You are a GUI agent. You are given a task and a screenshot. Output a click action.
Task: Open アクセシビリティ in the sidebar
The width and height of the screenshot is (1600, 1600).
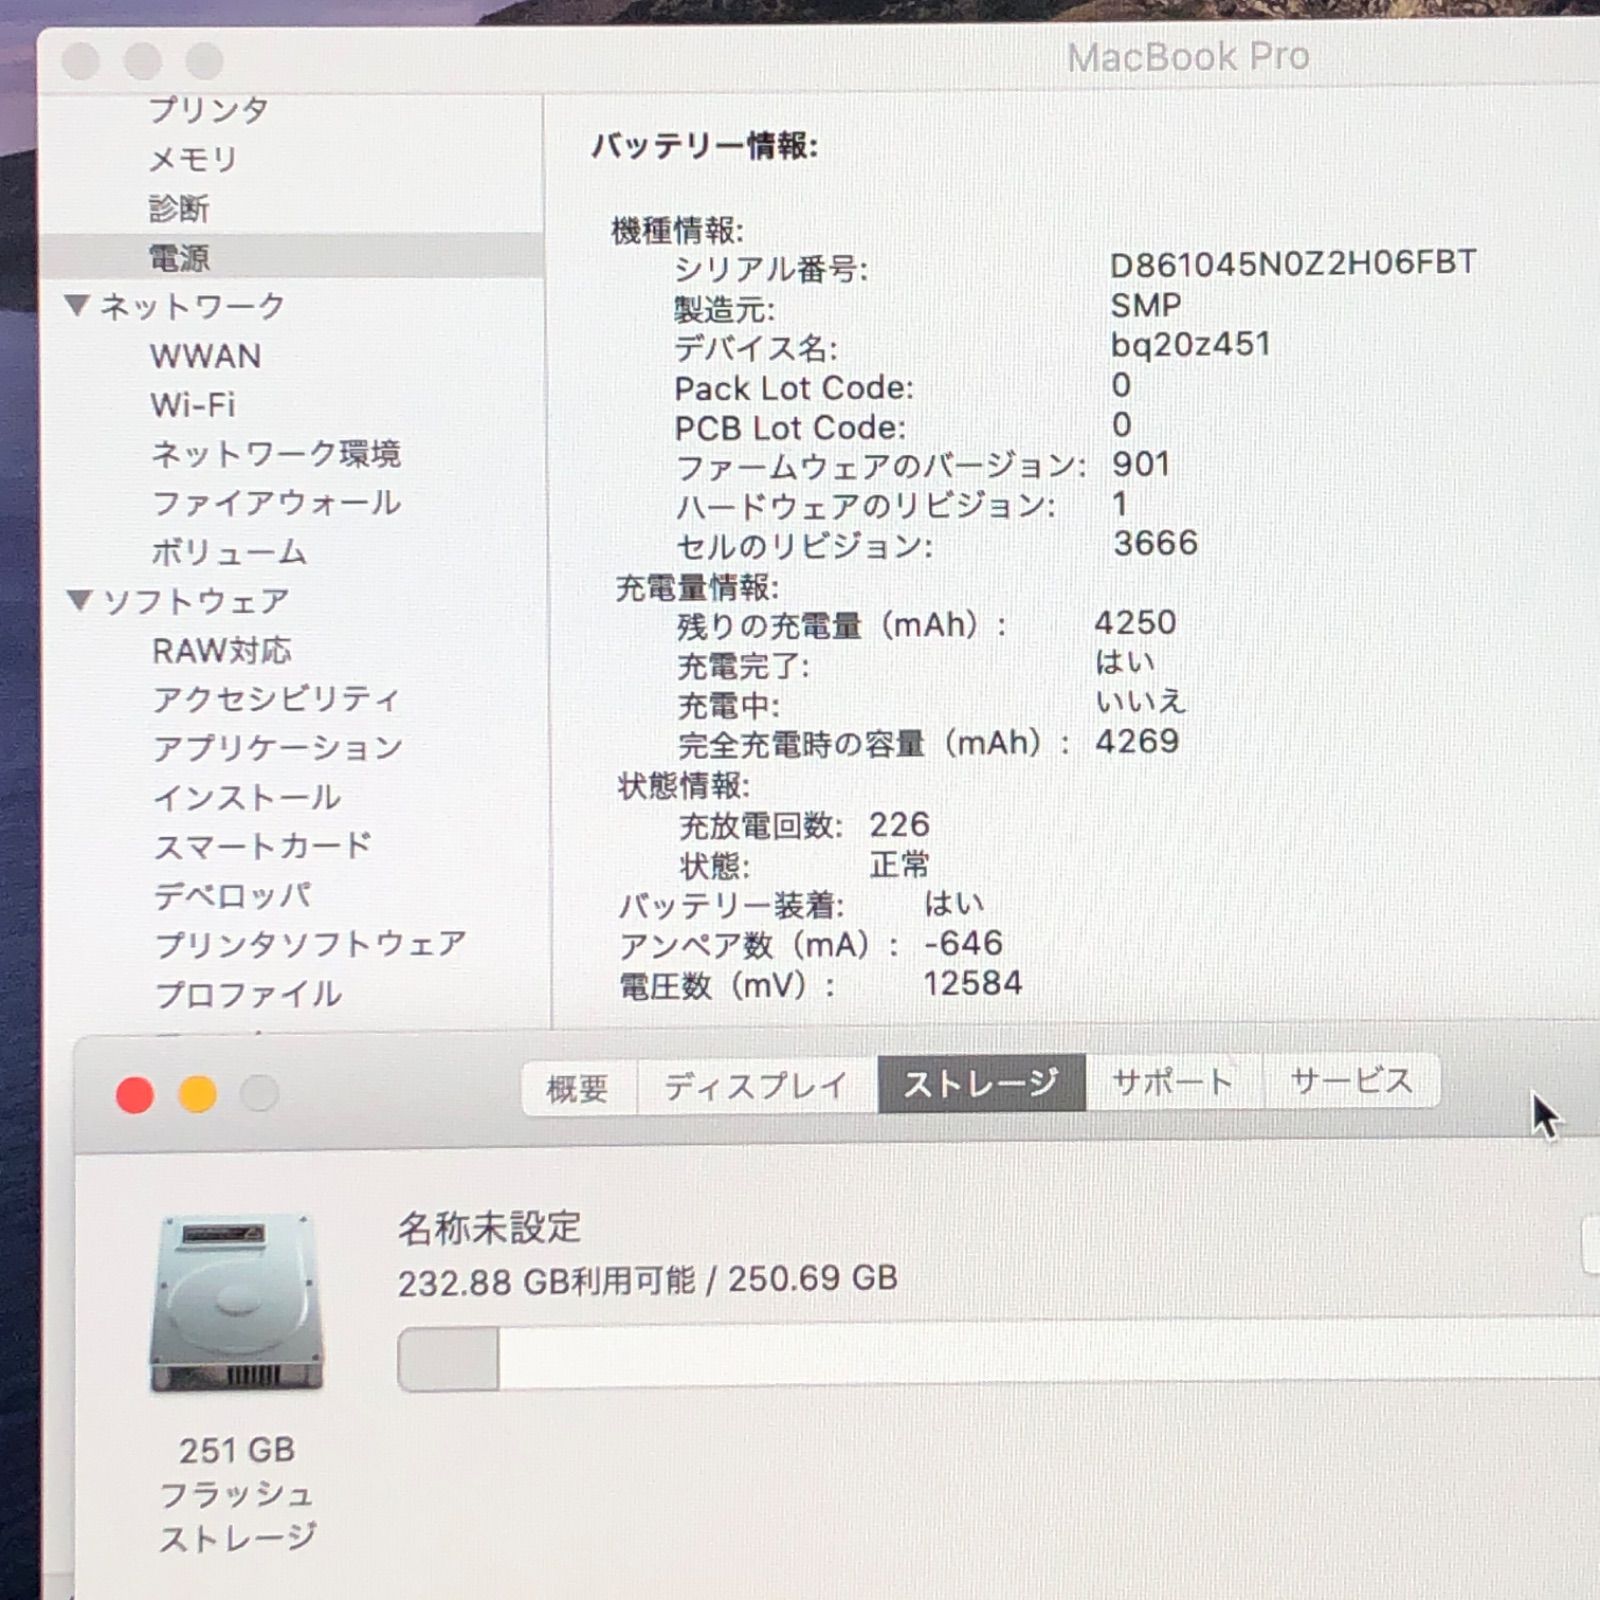coord(276,699)
